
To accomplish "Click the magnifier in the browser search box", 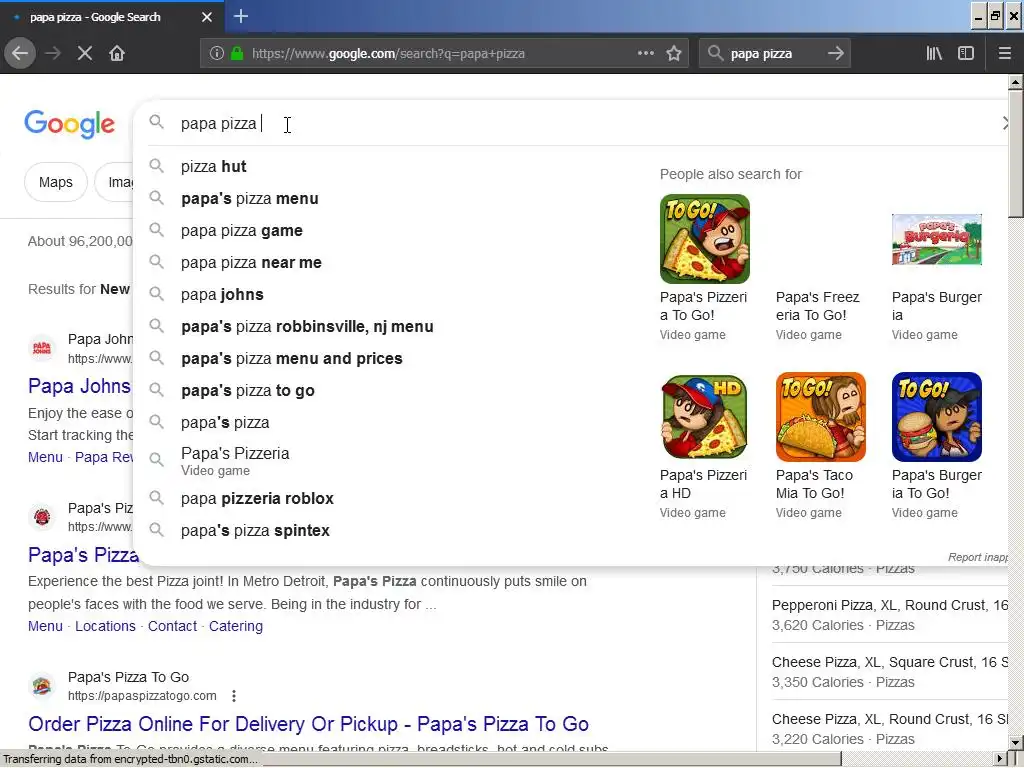I will 716,54.
